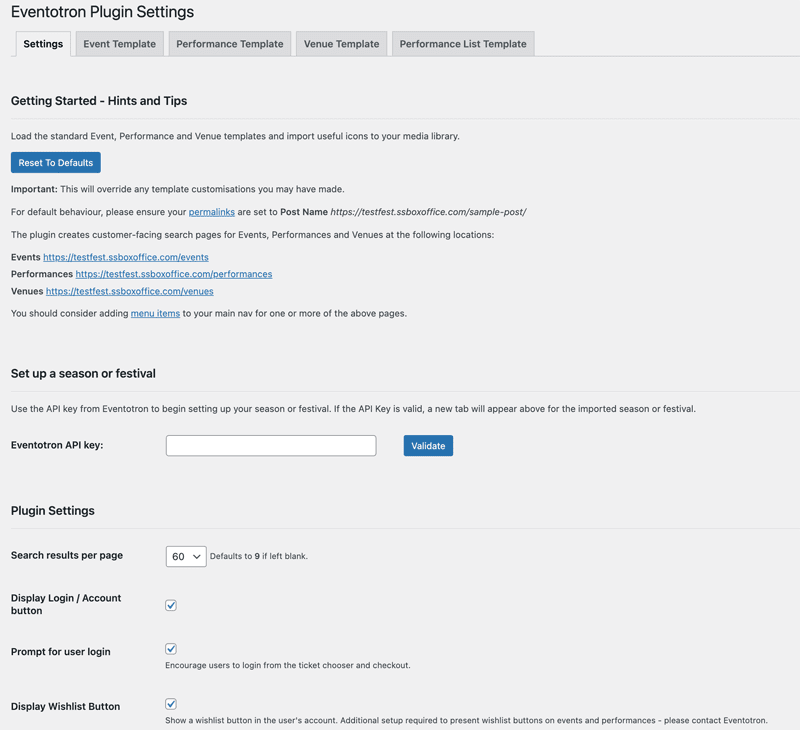The height and width of the screenshot is (730, 800).
Task: Open the Performances search page URL
Action: [173, 274]
